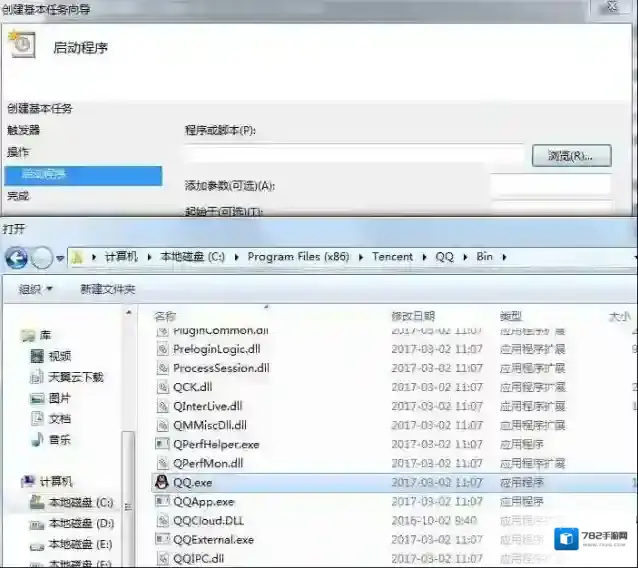Image resolution: width=638 pixels, height=568 pixels.
Task: Click the 新建文件夹 button
Action: 108,289
